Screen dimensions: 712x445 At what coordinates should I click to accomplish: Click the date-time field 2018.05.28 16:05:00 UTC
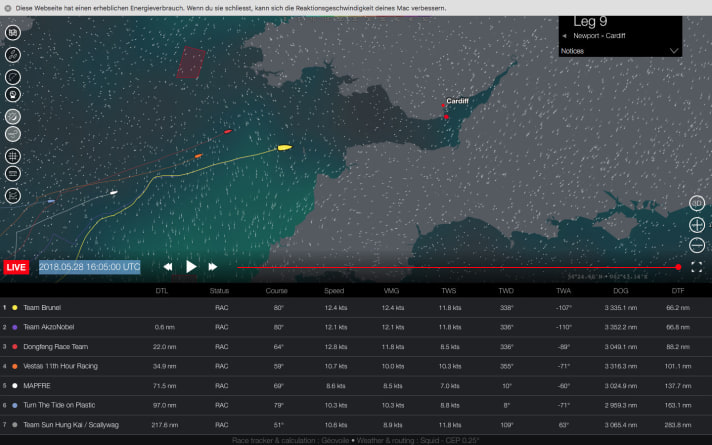pyautogui.click(x=89, y=267)
